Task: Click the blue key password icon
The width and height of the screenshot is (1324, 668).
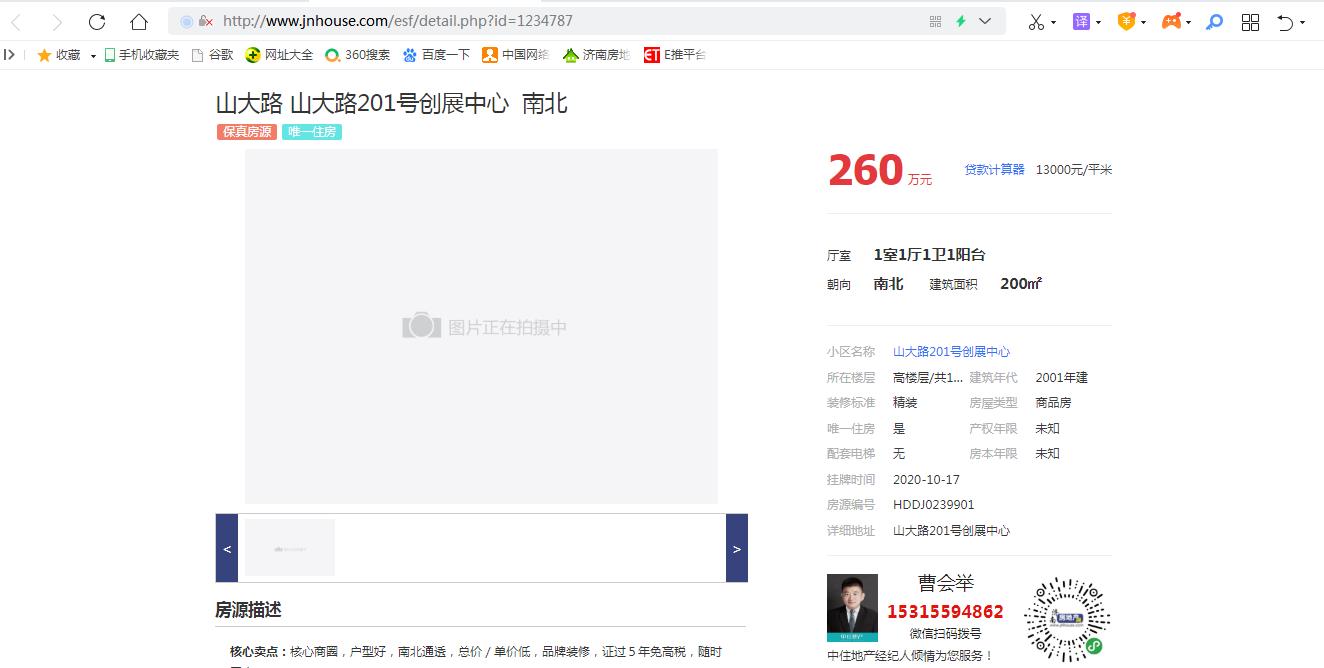Action: [x=1215, y=22]
